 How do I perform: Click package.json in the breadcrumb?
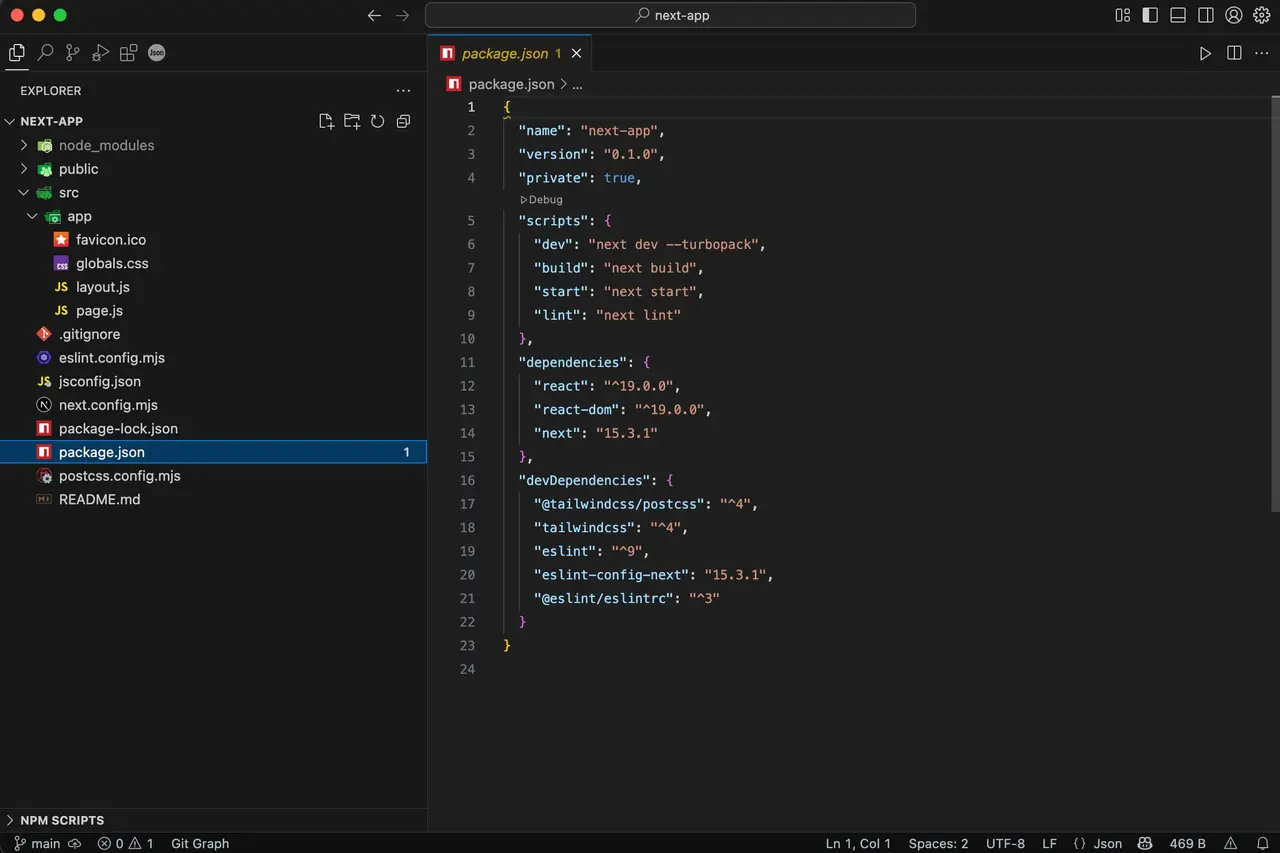click(x=511, y=85)
